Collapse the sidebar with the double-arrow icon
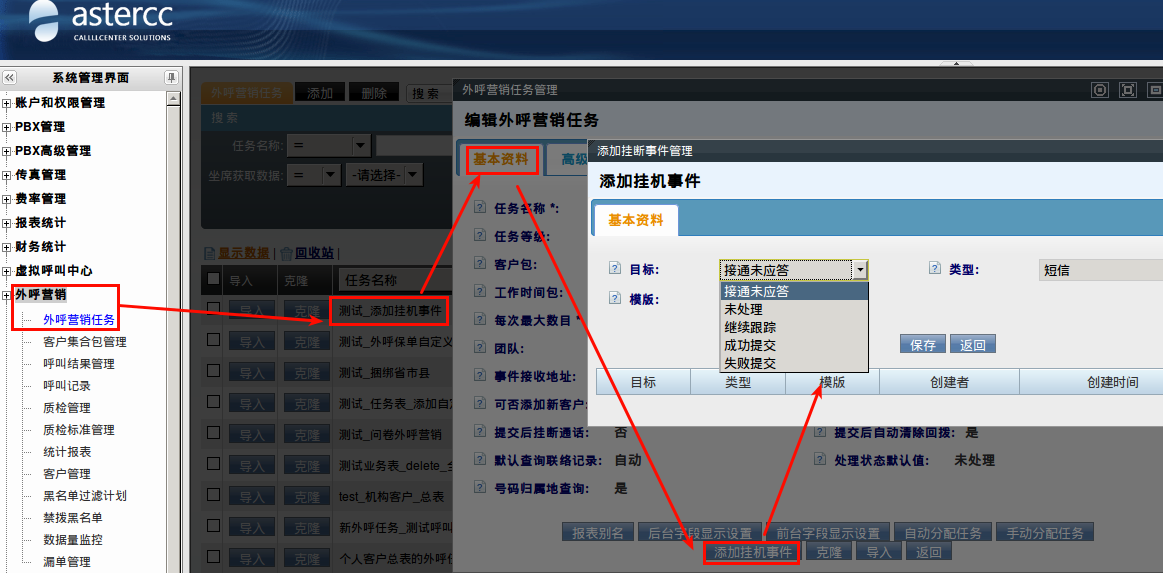 pos(9,78)
